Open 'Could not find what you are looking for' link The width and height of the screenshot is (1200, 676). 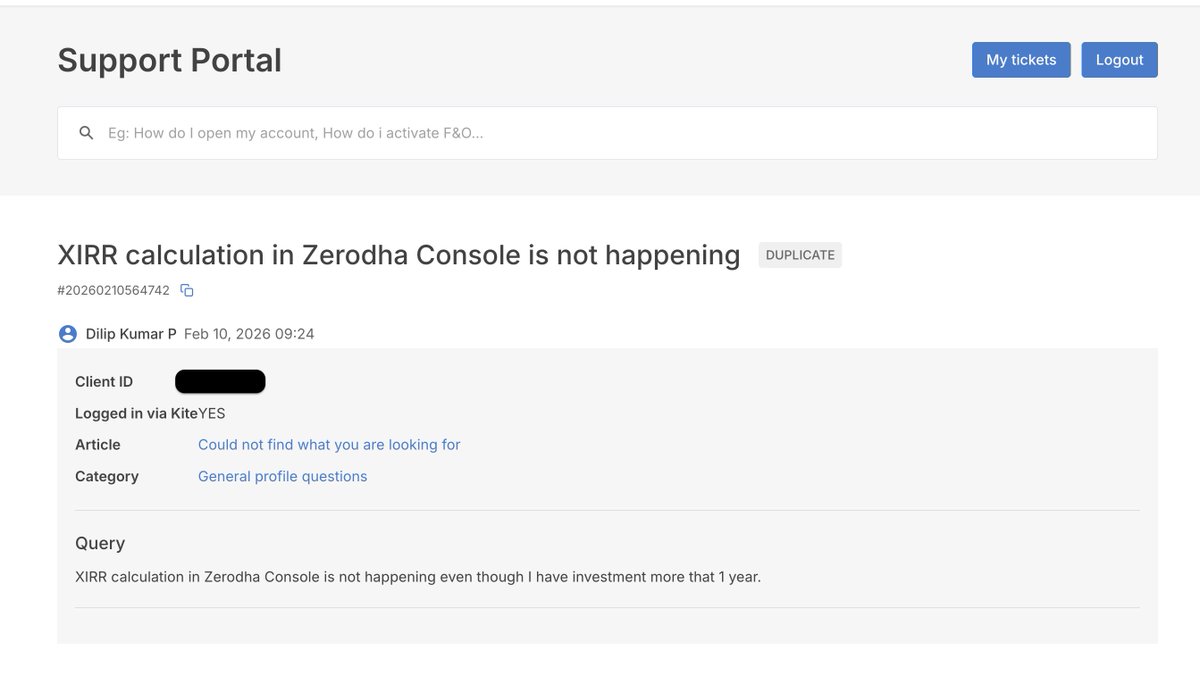pyautogui.click(x=329, y=445)
